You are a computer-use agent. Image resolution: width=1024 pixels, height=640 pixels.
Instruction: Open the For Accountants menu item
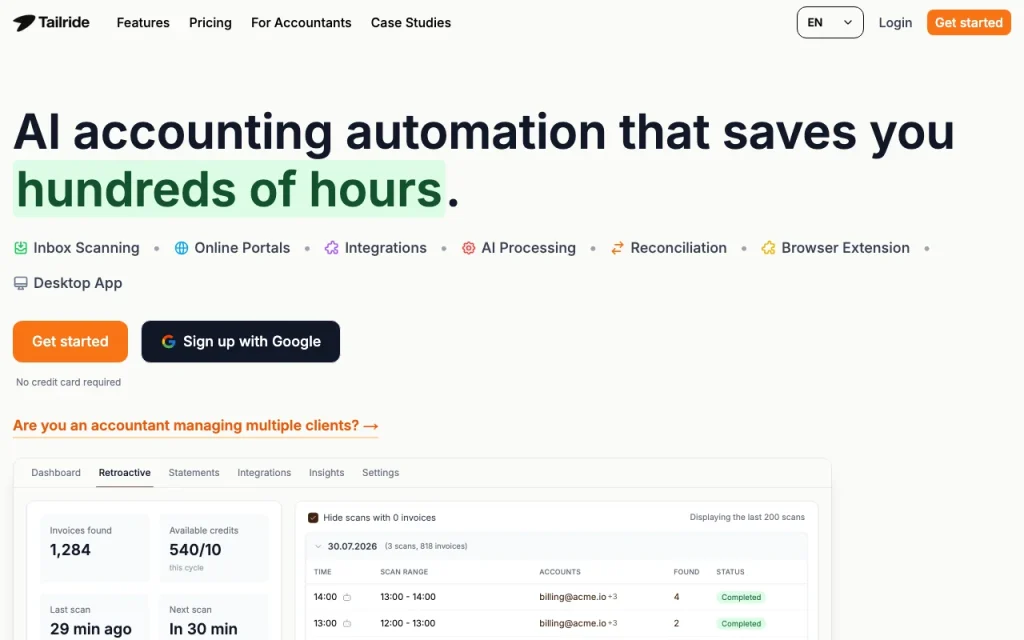click(x=301, y=23)
